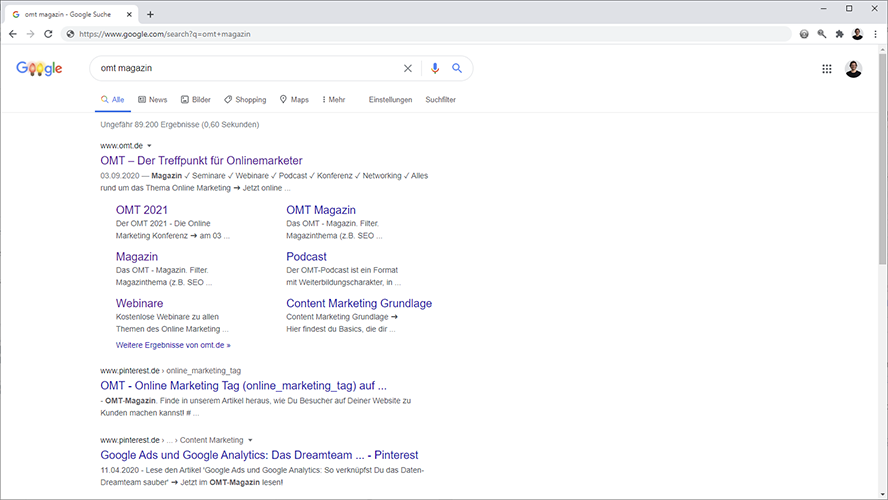Open OMT – Der Treffpunkt für Onlinemarketer result
888x500 pixels.
point(202,161)
